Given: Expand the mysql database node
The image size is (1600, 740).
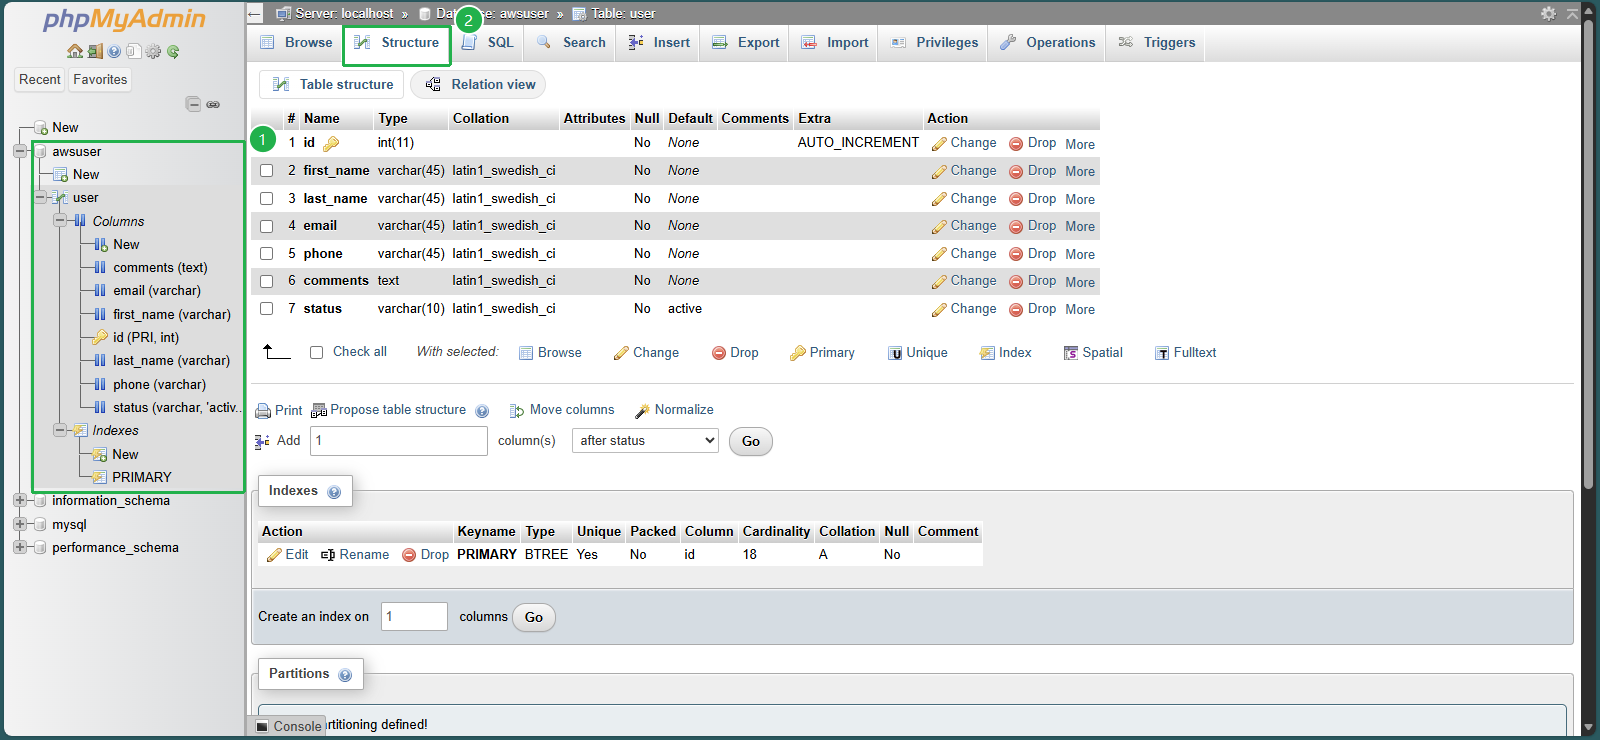Looking at the screenshot, I should 19,524.
